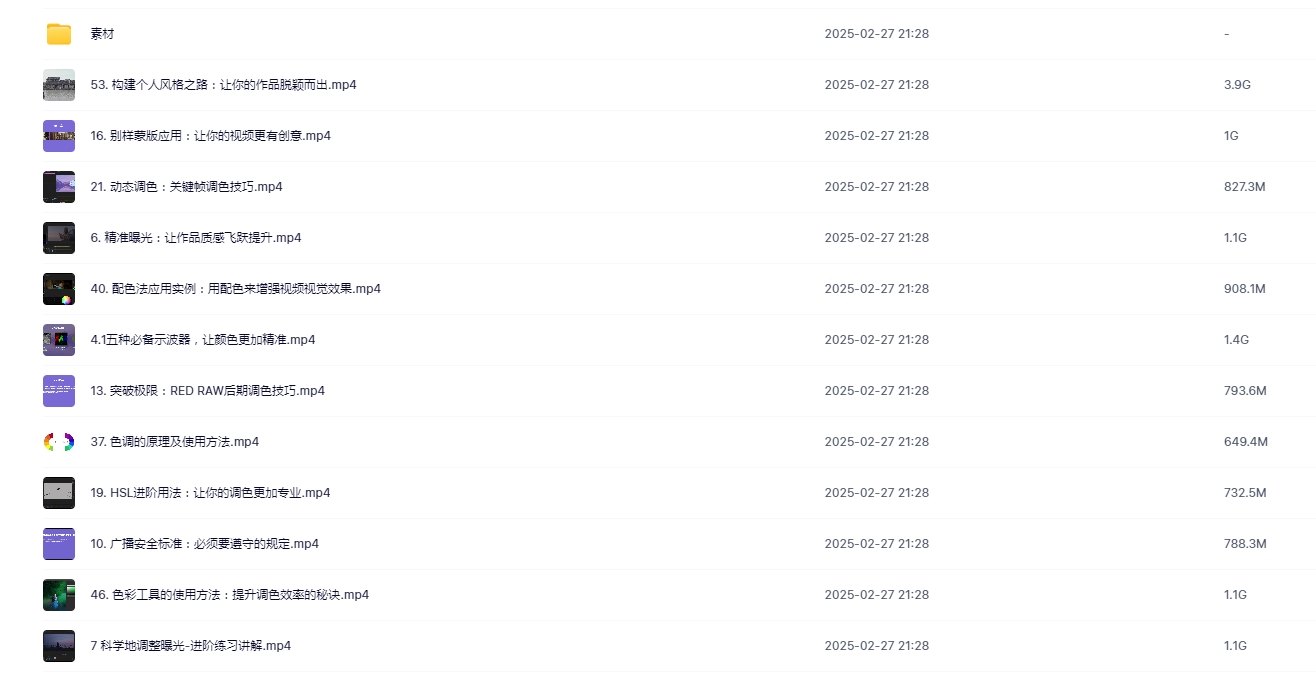The width and height of the screenshot is (1316, 674).
Task: Click thumbnail of 10. 广播安全标准 video
Action: [x=59, y=544]
